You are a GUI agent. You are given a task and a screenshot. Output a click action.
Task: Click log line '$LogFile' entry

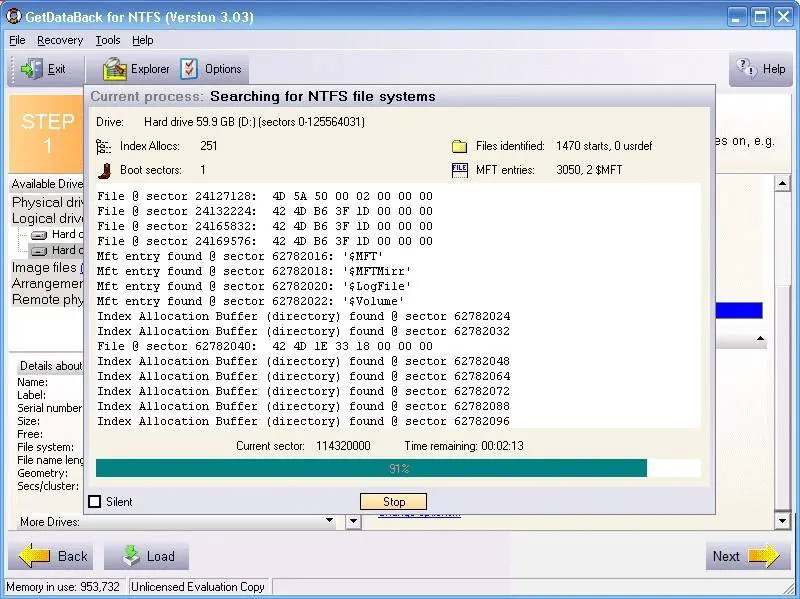pyautogui.click(x=254, y=286)
